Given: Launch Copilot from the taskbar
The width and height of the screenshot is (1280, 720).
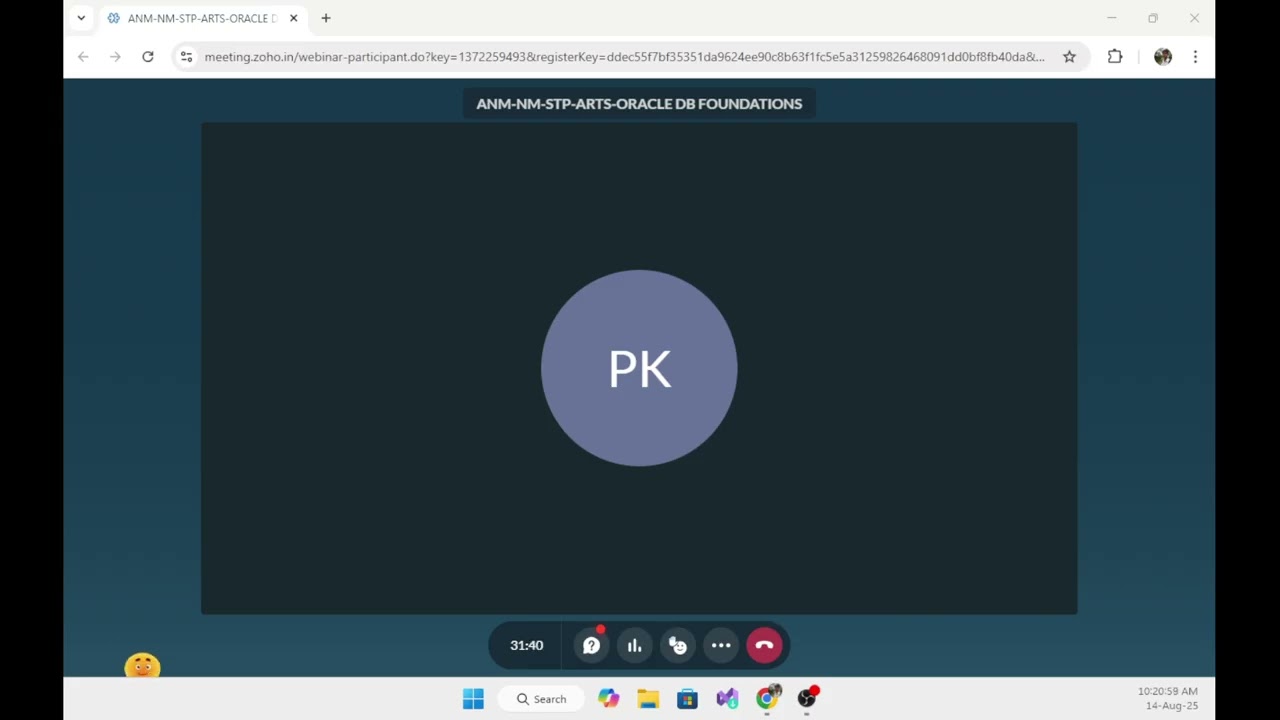Looking at the screenshot, I should tap(608, 699).
